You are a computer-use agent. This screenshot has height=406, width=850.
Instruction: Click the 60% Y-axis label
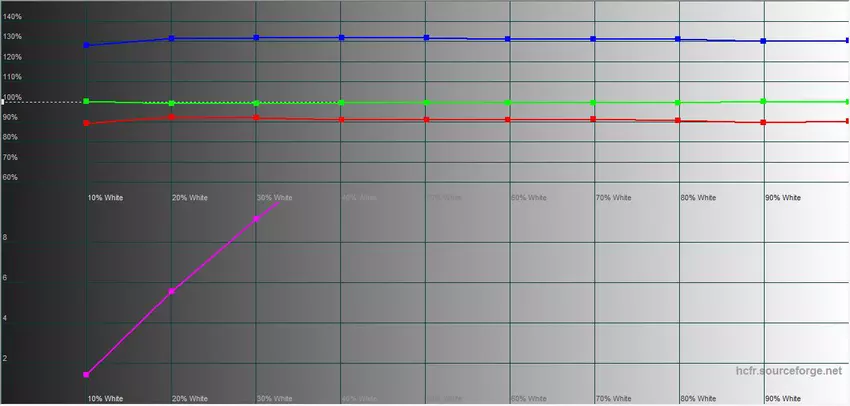tap(11, 178)
